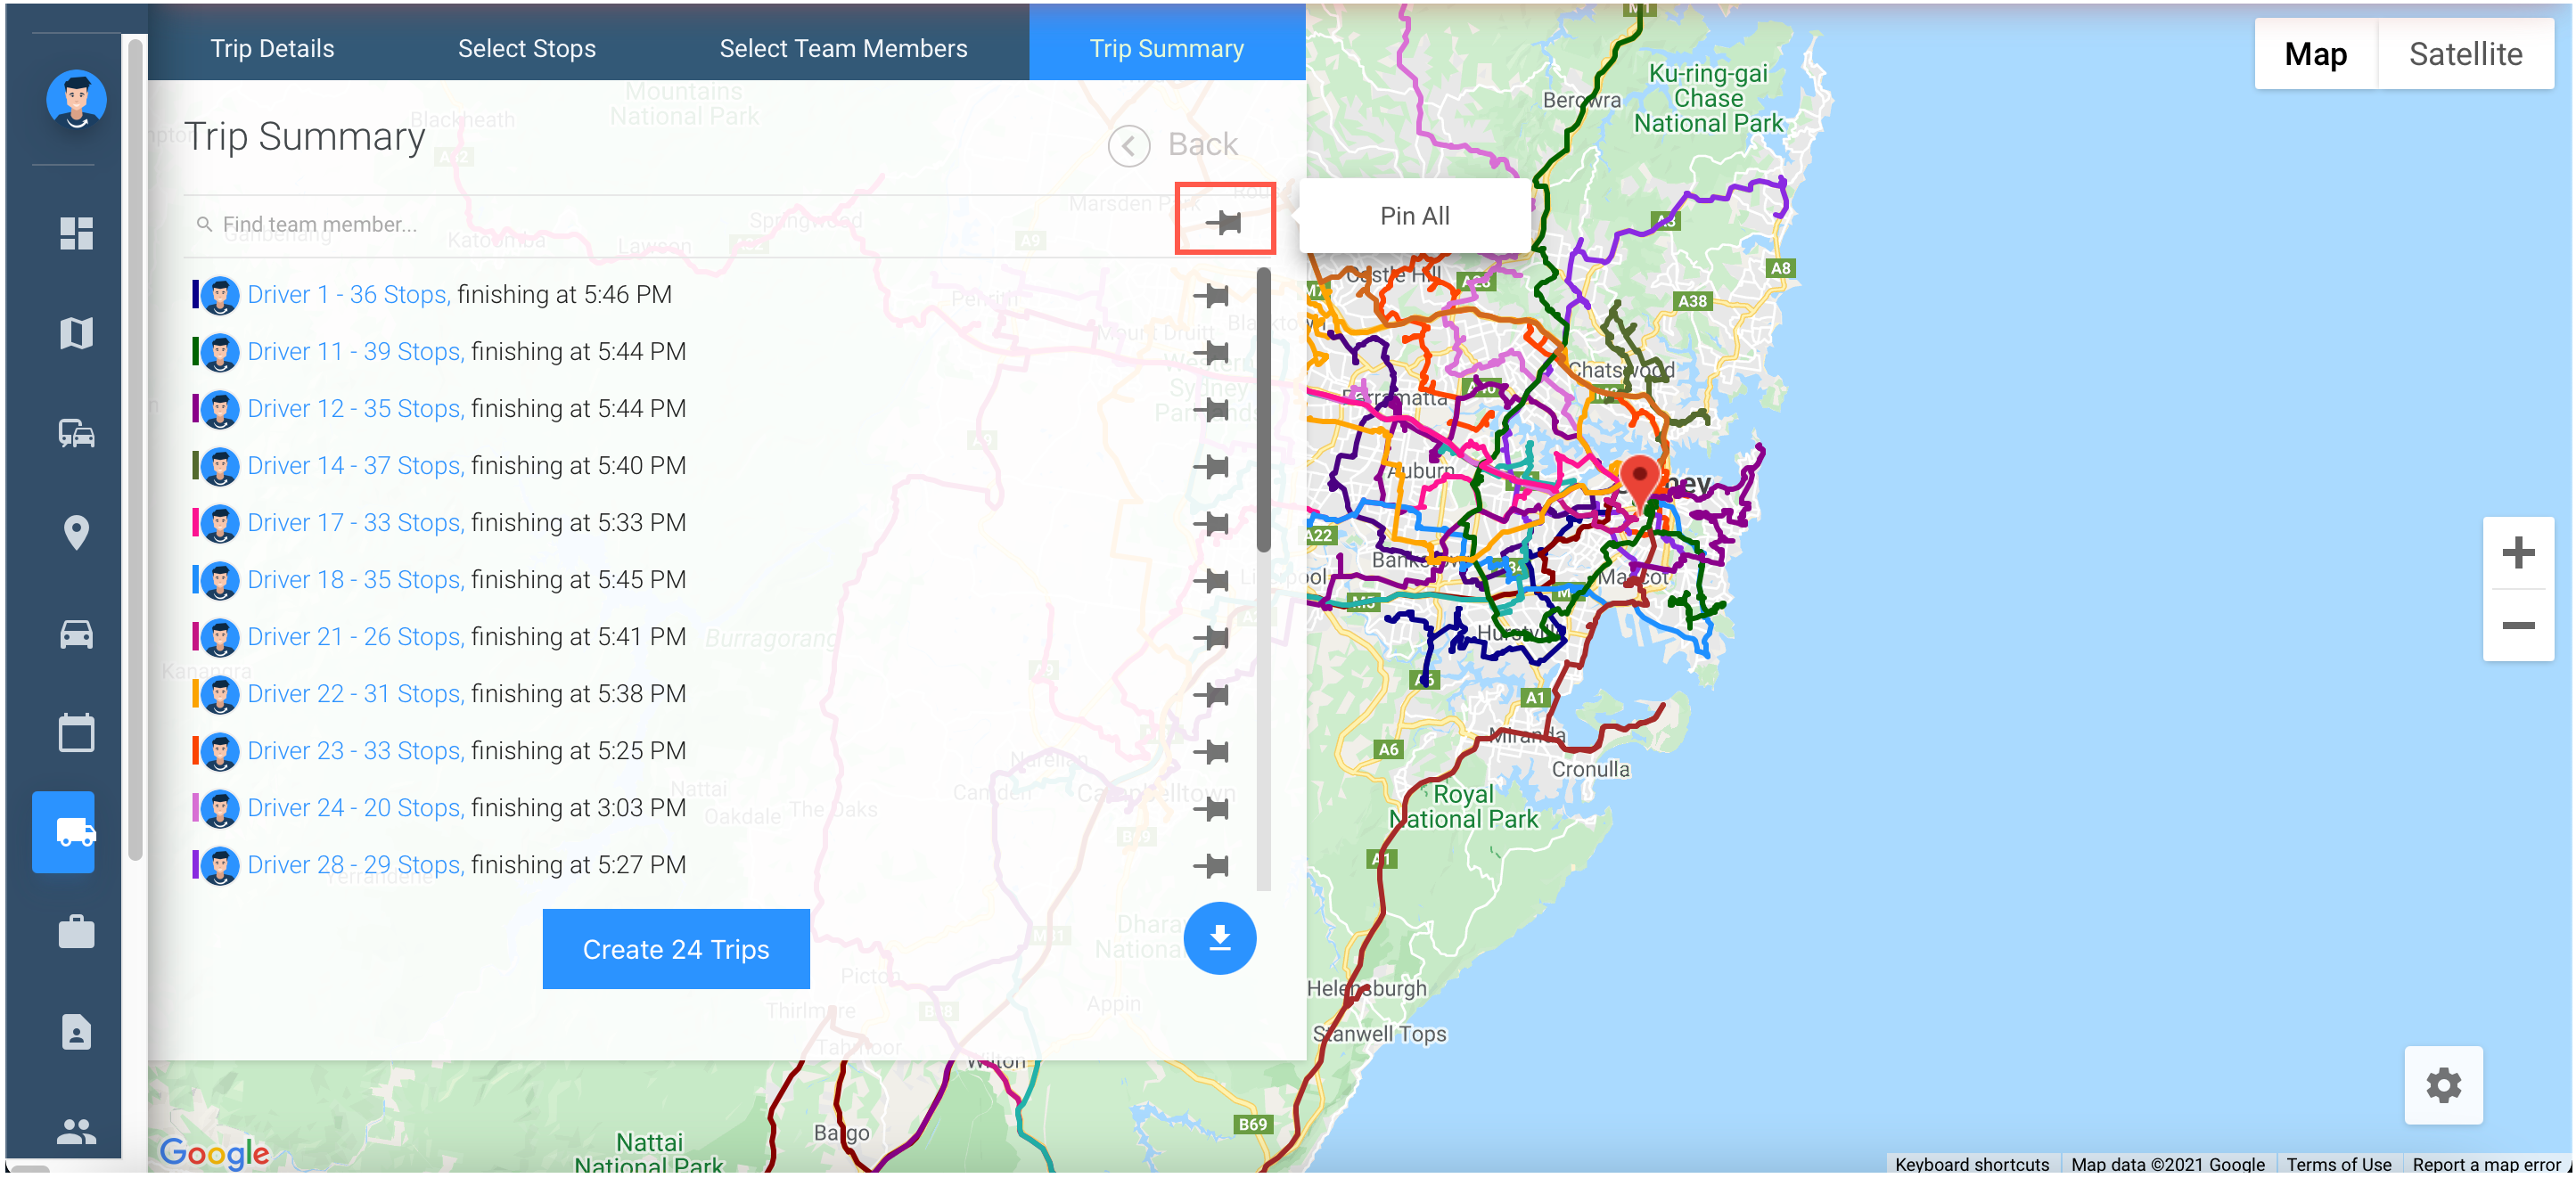Open Driver 22 - 31 Stops link
The width and height of the screenshot is (2576, 1178).
click(355, 694)
